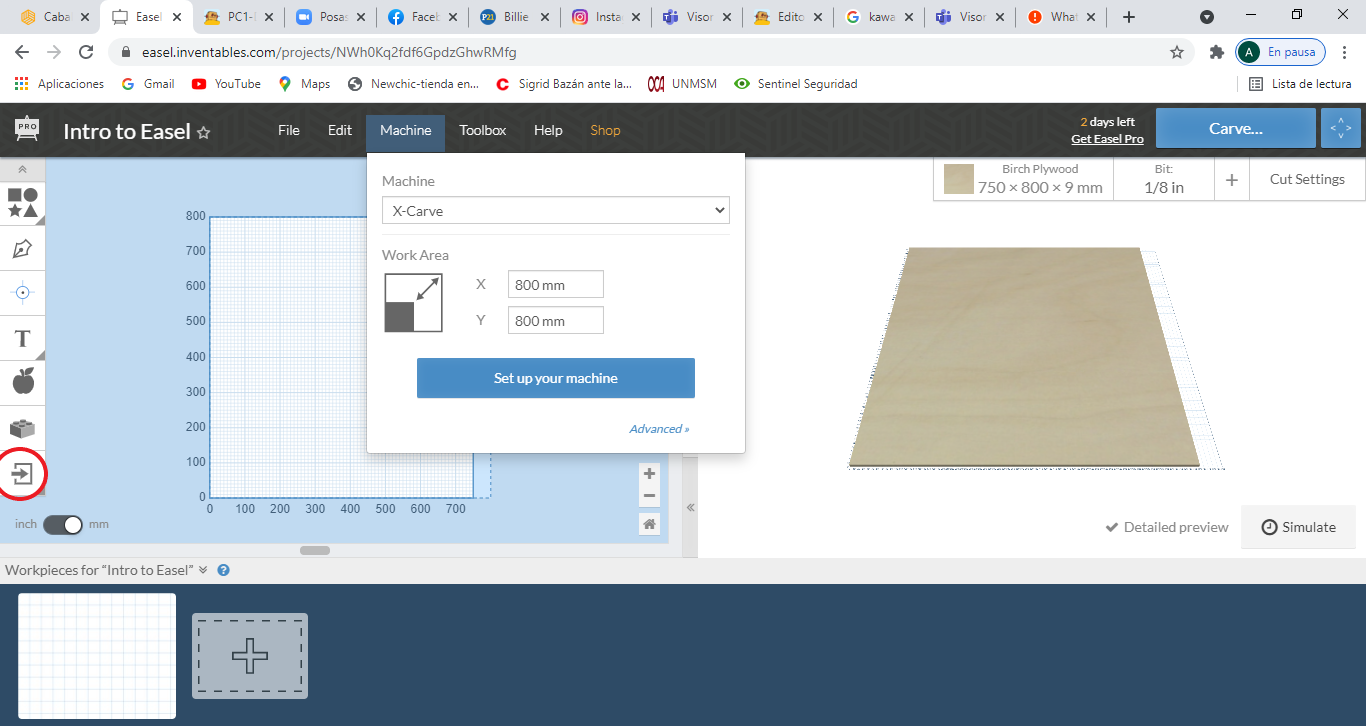Click the Intro to Easel project title
Image resolution: width=1366 pixels, height=726 pixels.
[x=127, y=131]
